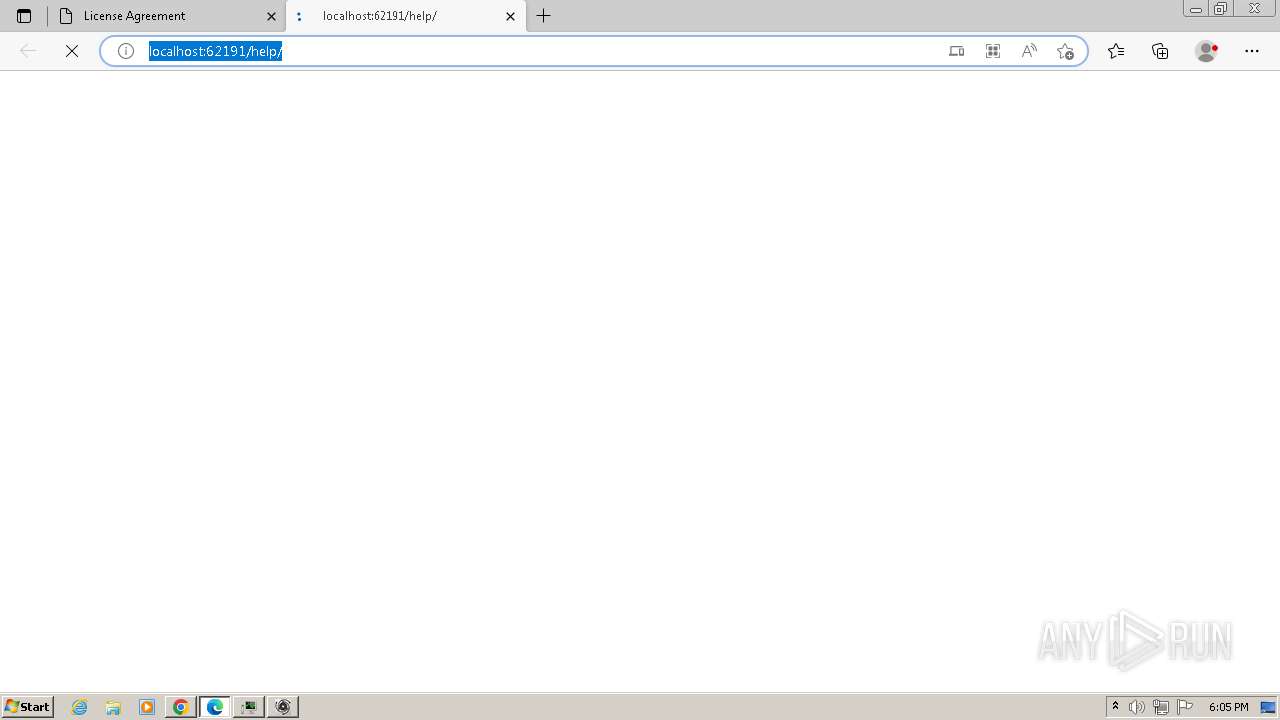Add this page to favorites
The width and height of the screenshot is (1280, 720).
coord(1065,51)
